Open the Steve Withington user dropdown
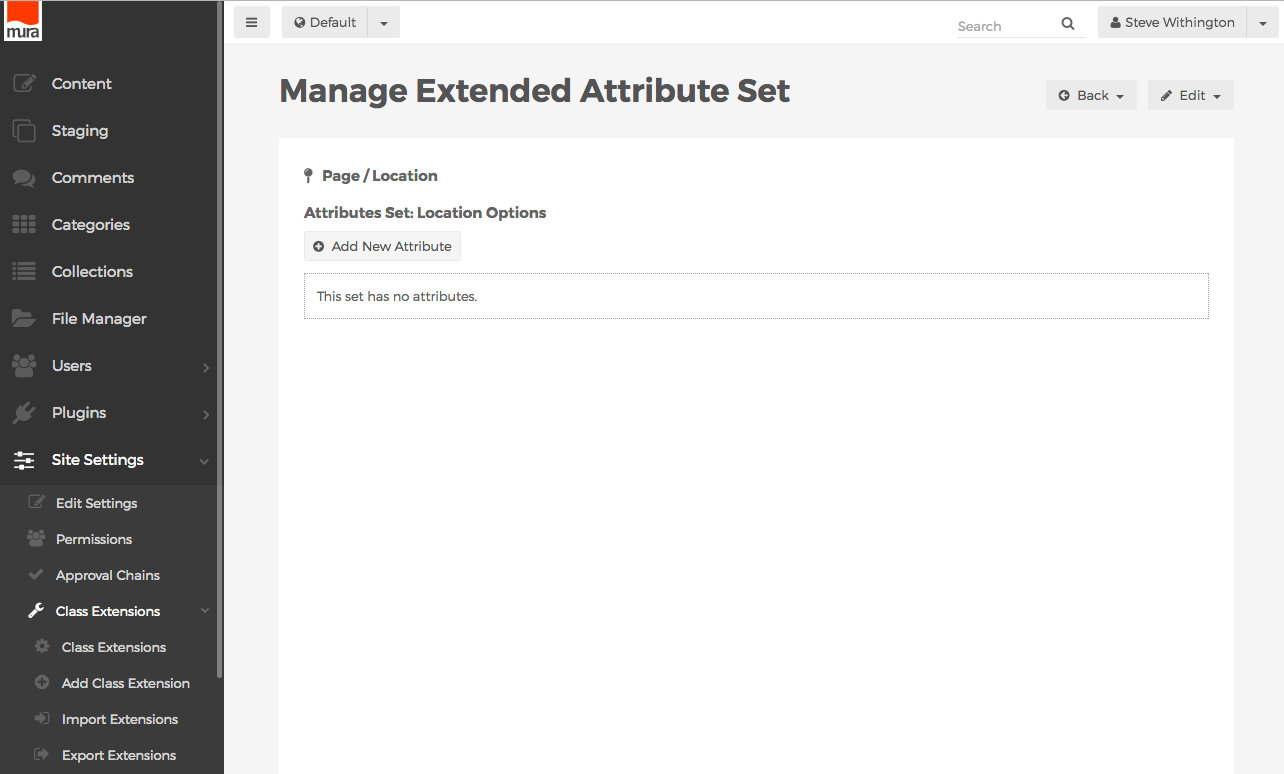1284x774 pixels. click(1262, 23)
